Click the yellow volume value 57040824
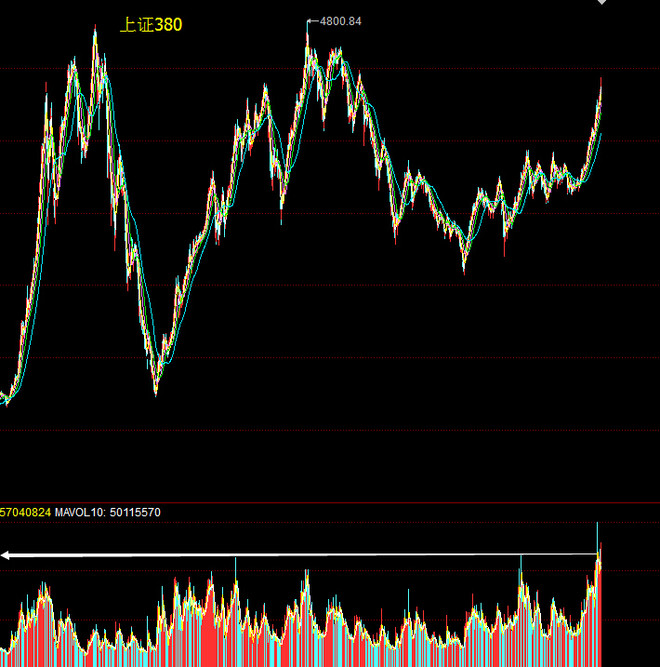 click(x=26, y=512)
